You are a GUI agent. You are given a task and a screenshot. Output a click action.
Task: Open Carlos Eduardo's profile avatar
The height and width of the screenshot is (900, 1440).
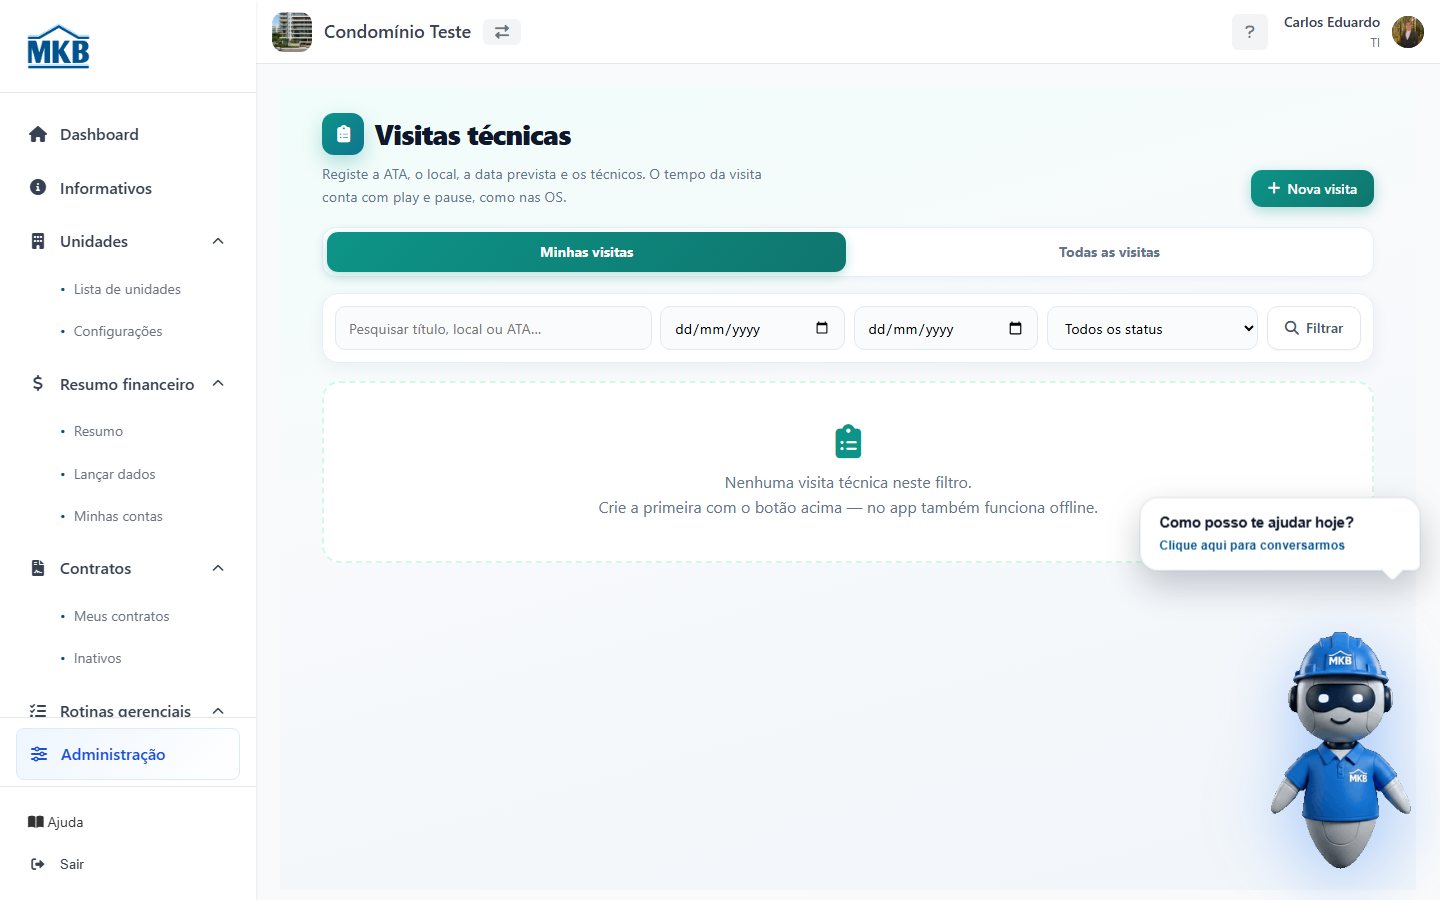click(1408, 32)
